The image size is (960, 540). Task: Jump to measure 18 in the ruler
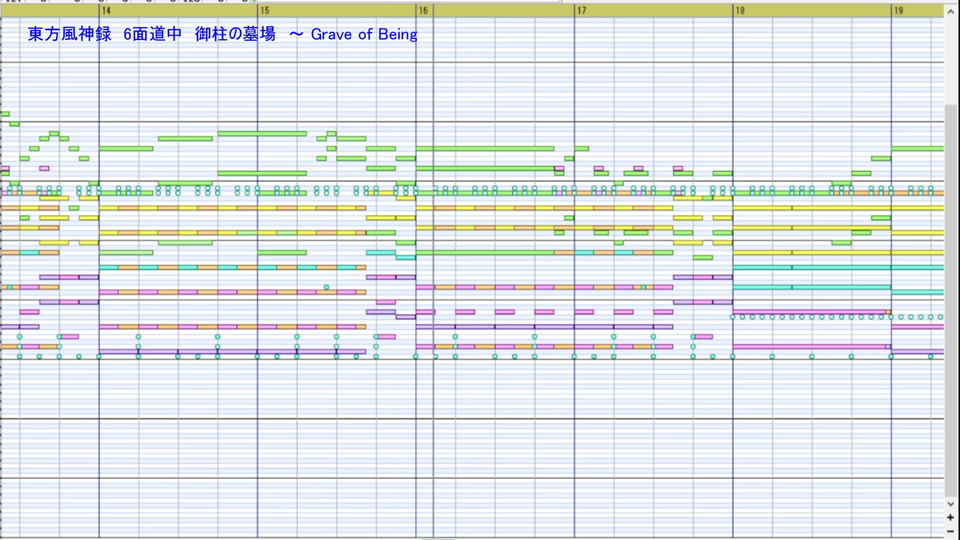[740, 10]
